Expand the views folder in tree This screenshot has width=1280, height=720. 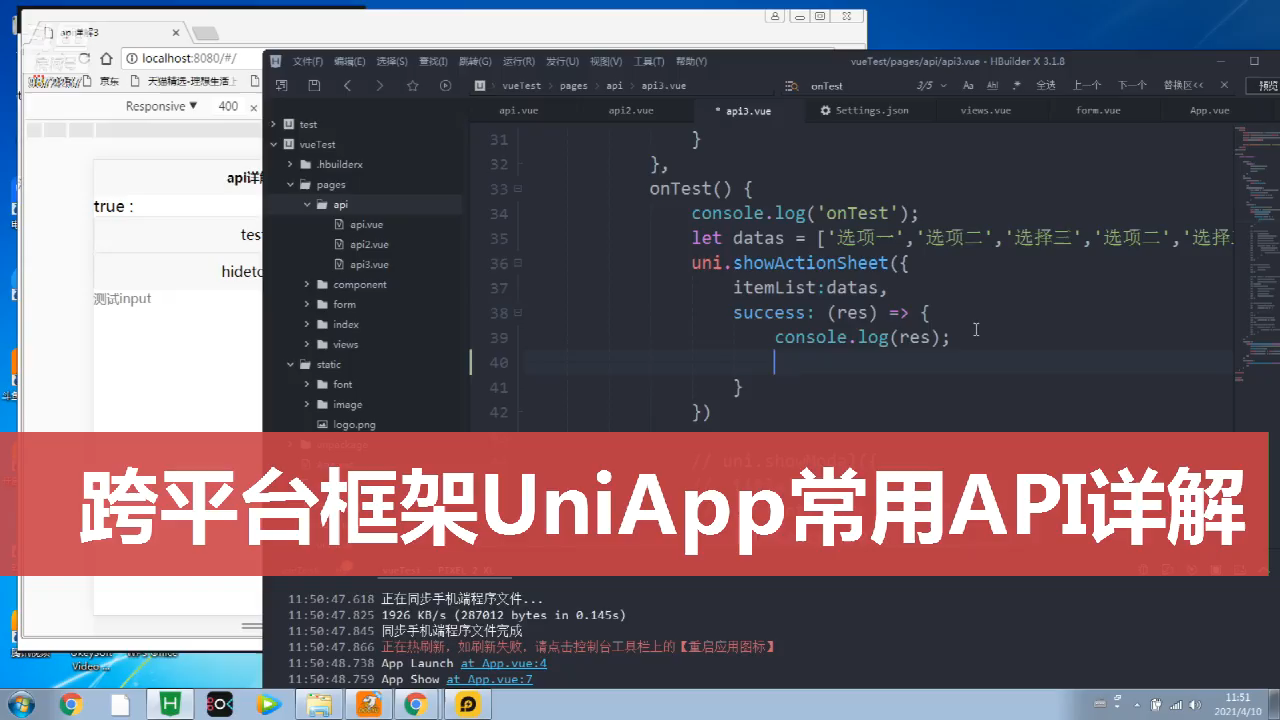click(307, 344)
